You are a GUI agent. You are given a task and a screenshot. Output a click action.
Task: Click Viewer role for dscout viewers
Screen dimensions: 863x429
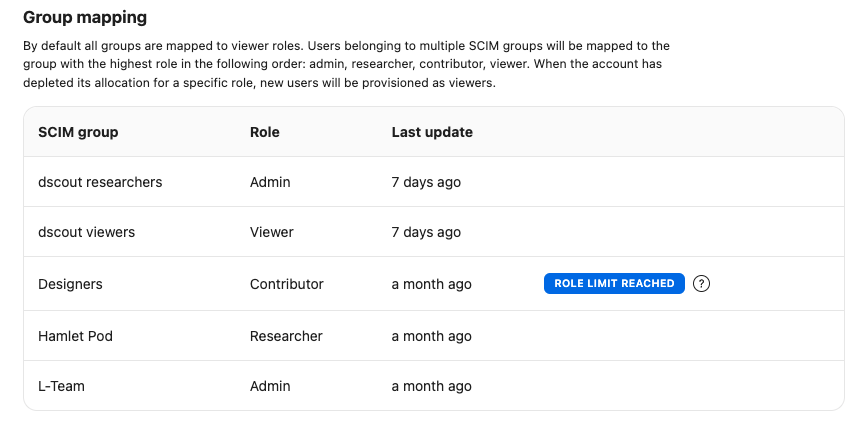pyautogui.click(x=272, y=232)
